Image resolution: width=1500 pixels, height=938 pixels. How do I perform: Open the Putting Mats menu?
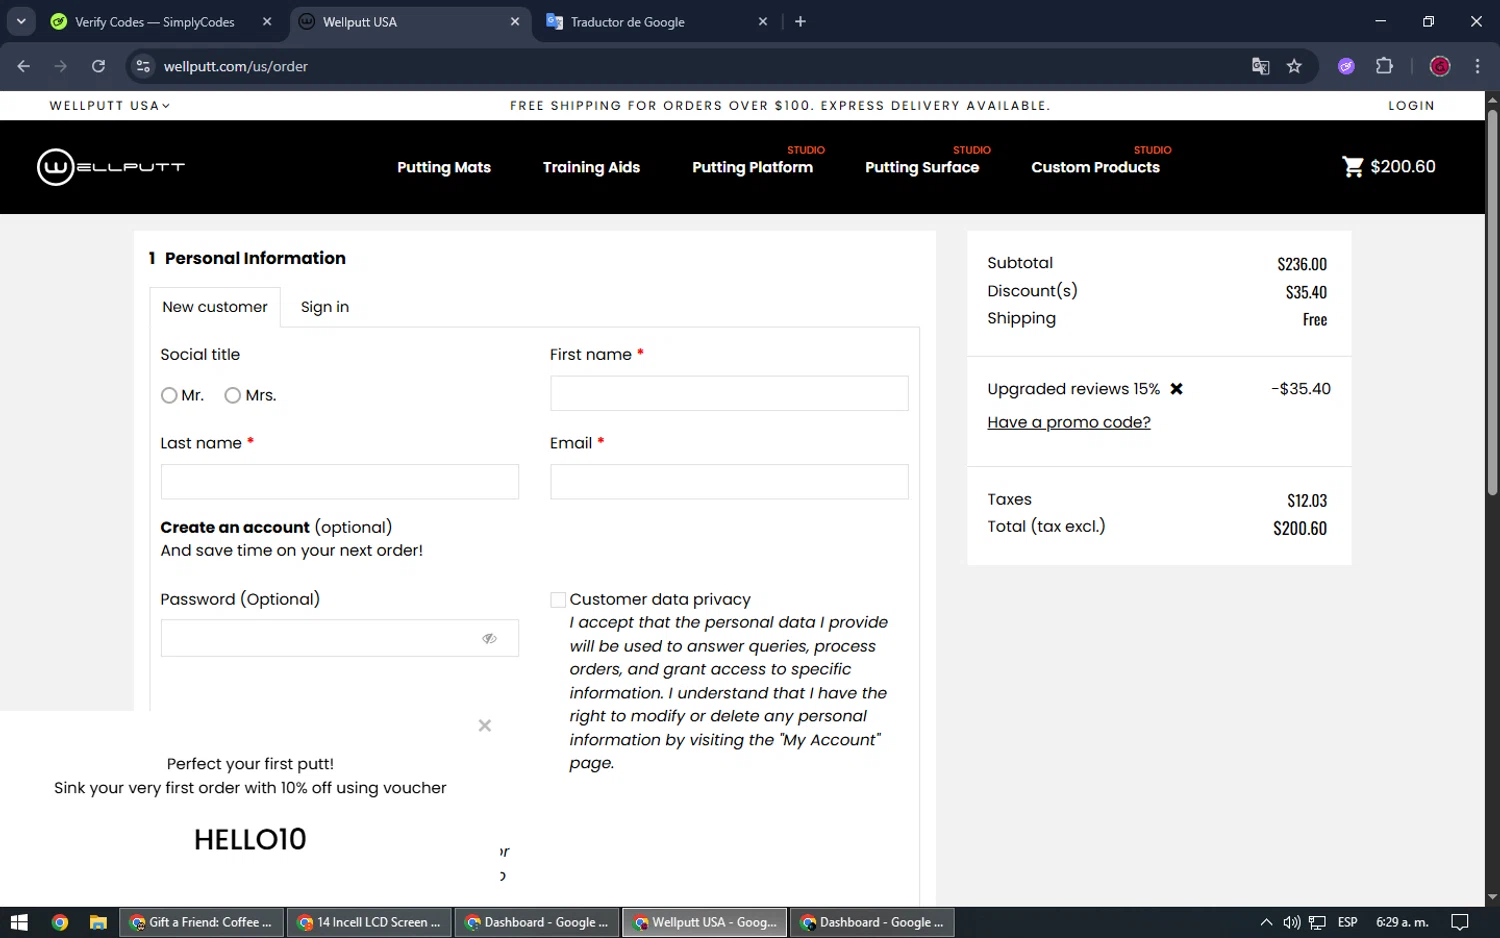click(444, 167)
